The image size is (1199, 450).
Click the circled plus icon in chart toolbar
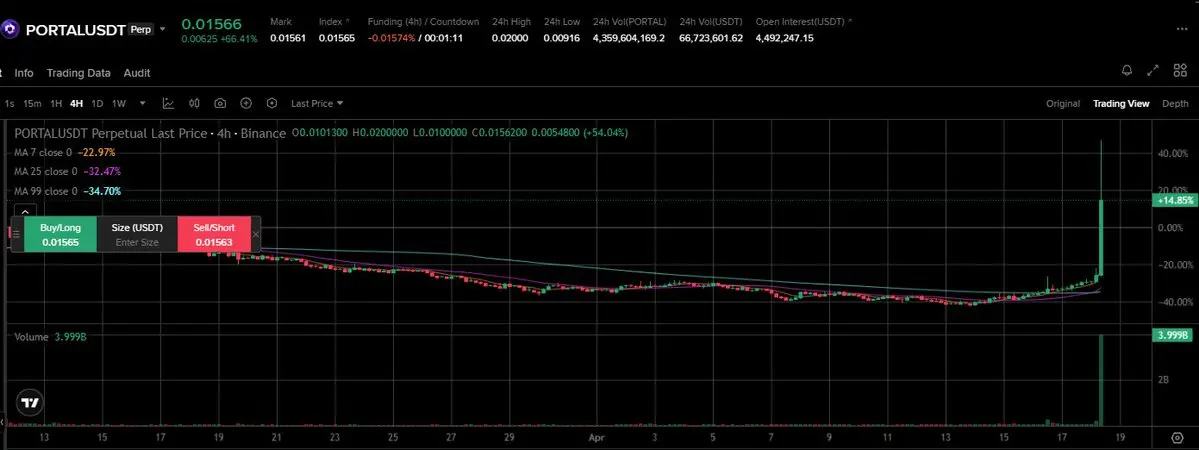pyautogui.click(x=246, y=103)
